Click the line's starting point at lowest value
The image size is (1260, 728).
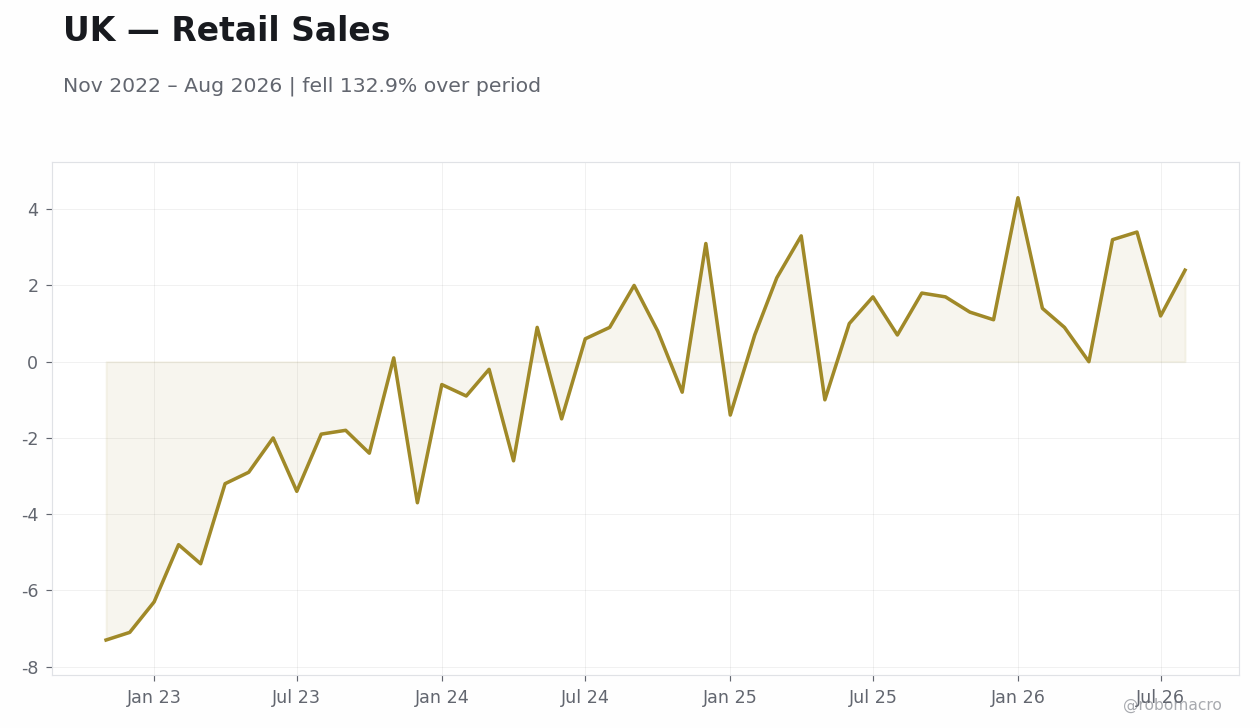pyautogui.click(x=106, y=640)
